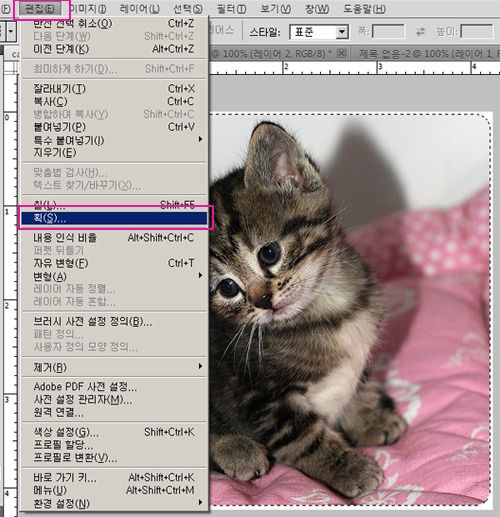Expand the 제거(R) submenu arrow
The height and width of the screenshot is (517, 500).
pos(200,366)
